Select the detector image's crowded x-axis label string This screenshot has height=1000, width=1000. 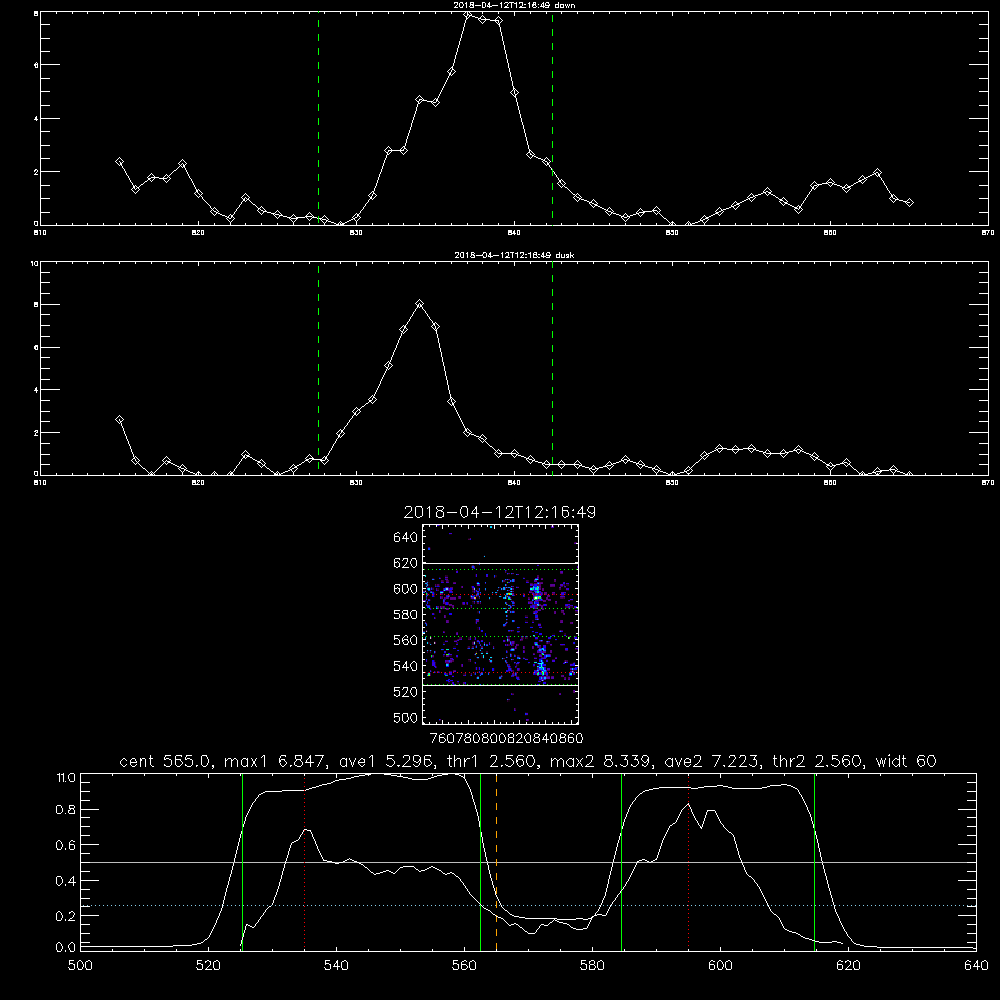coord(506,739)
